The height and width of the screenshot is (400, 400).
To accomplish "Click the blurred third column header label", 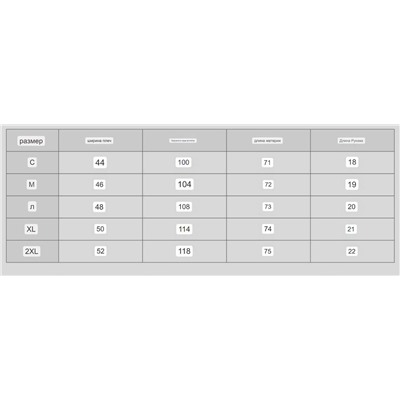I will [183, 141].
